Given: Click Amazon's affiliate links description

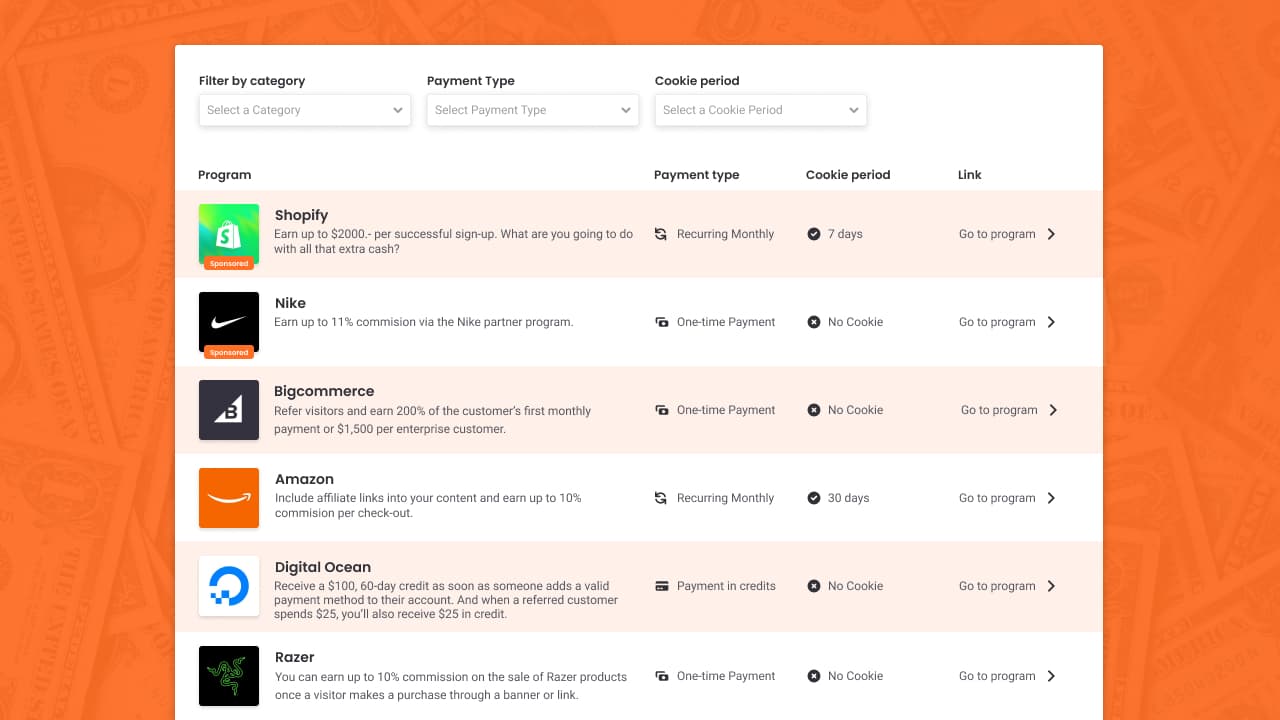Looking at the screenshot, I should coord(428,505).
